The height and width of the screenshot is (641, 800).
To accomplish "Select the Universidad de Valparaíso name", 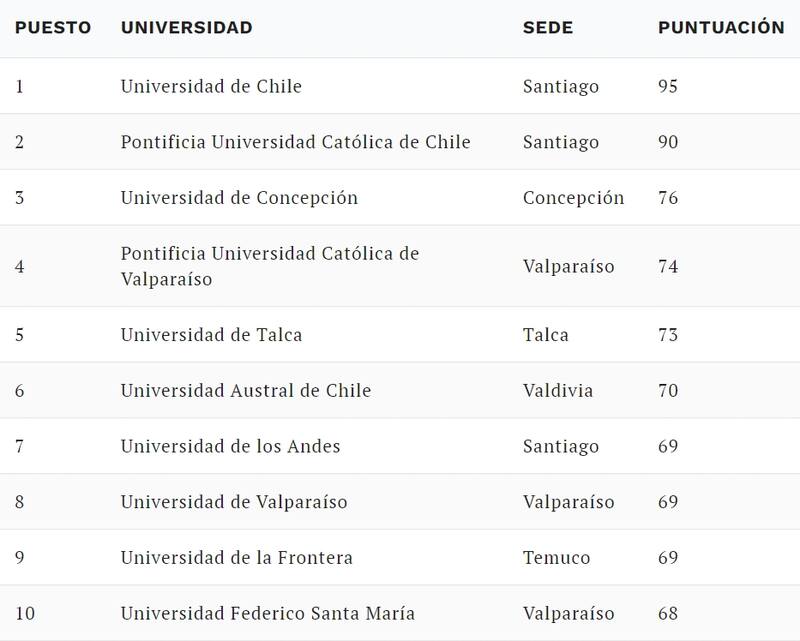I will pos(234,502).
